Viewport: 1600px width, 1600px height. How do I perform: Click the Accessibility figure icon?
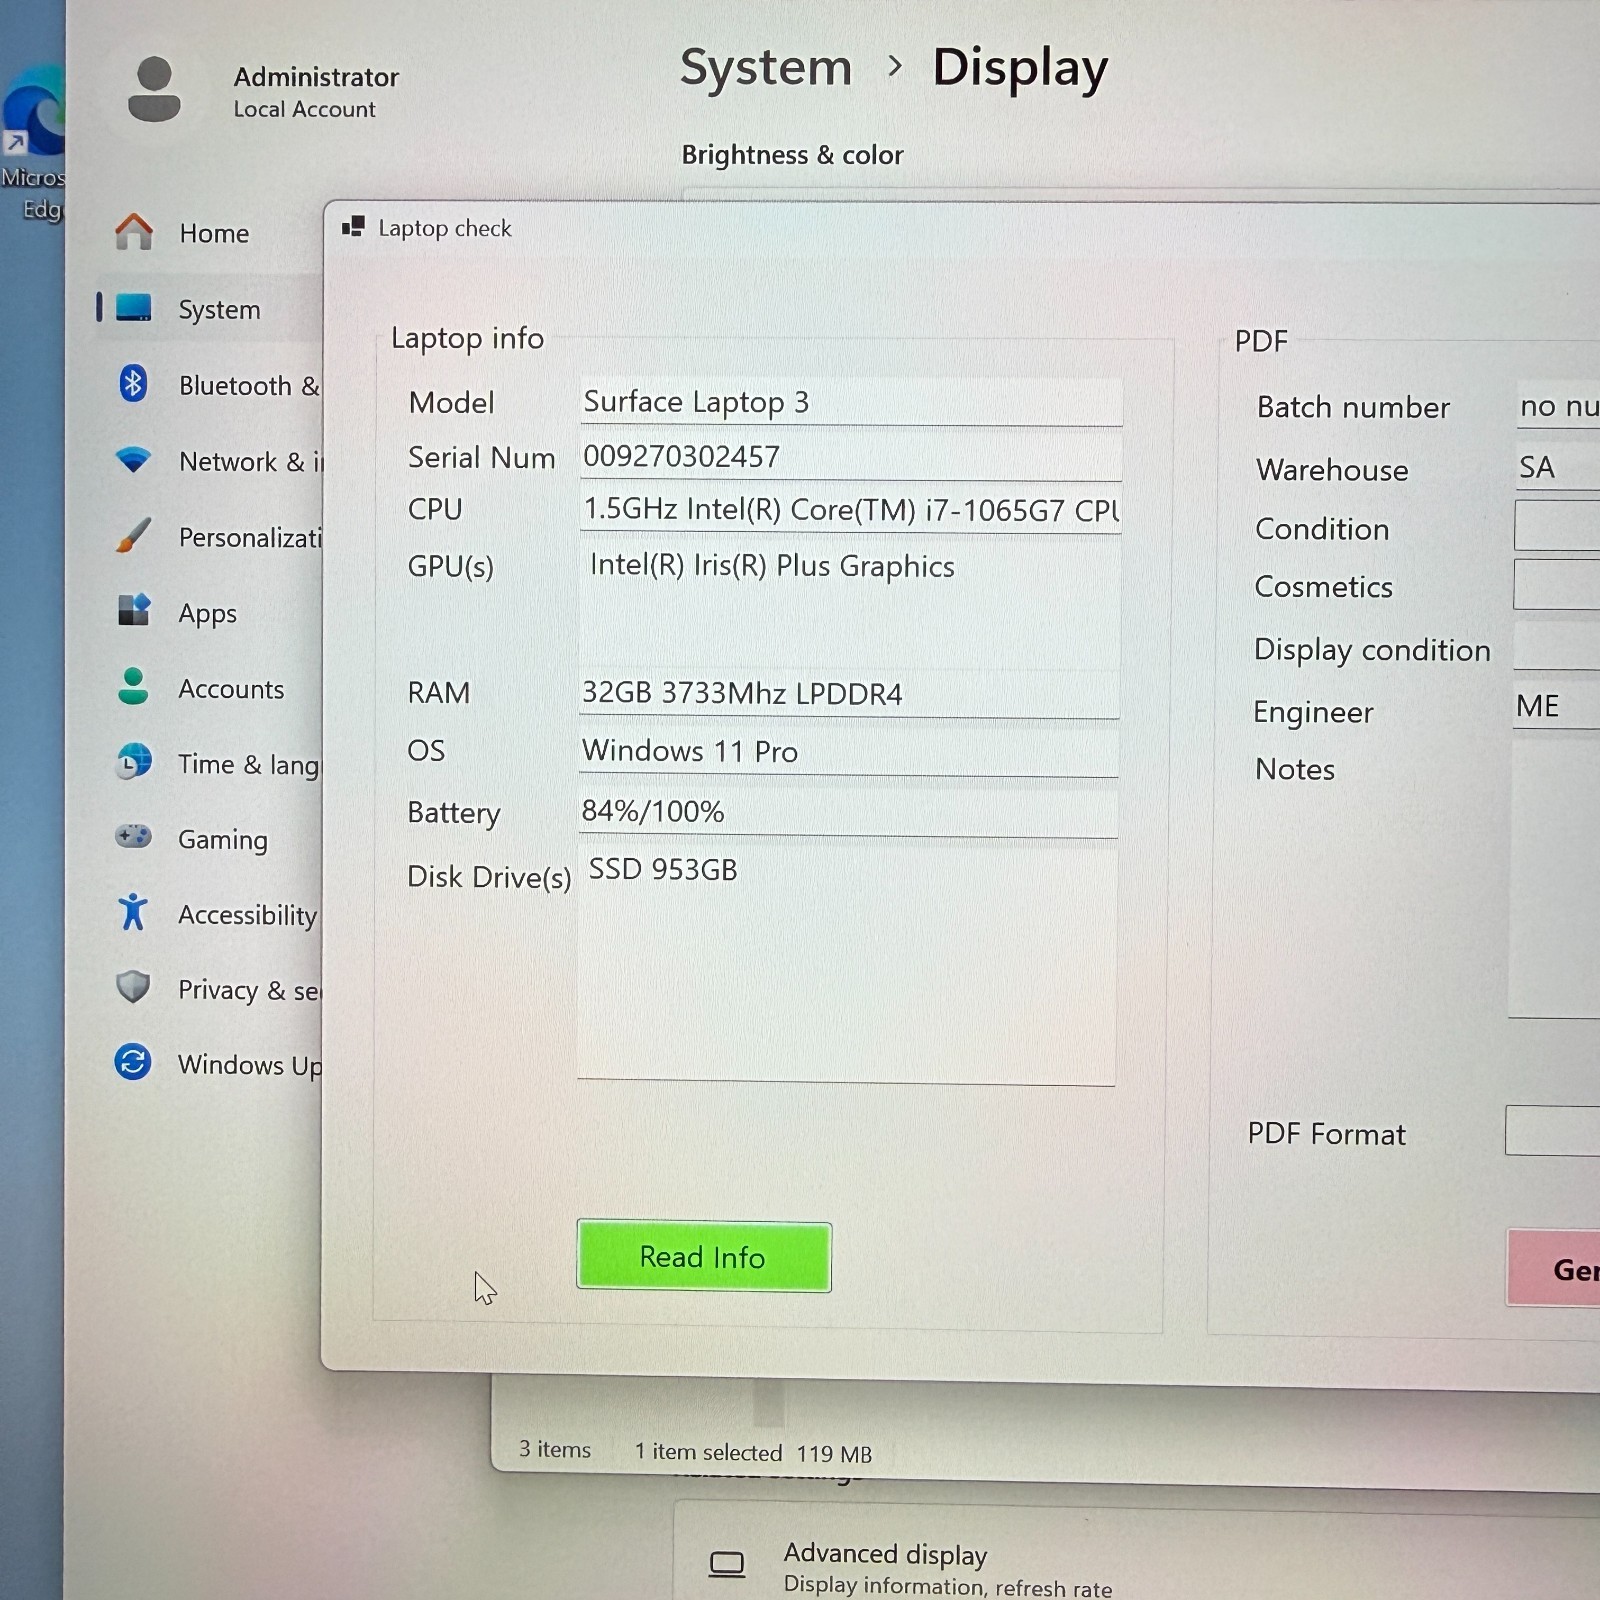133,911
